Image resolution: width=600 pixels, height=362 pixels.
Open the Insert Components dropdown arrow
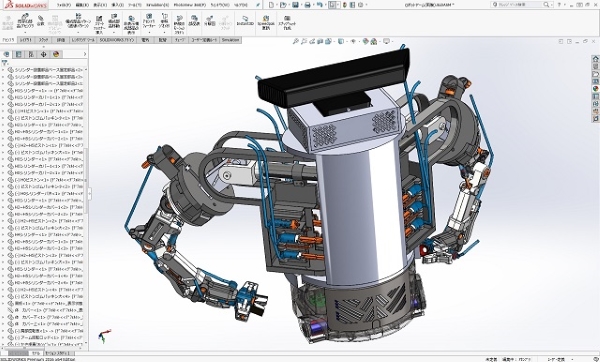25,33
